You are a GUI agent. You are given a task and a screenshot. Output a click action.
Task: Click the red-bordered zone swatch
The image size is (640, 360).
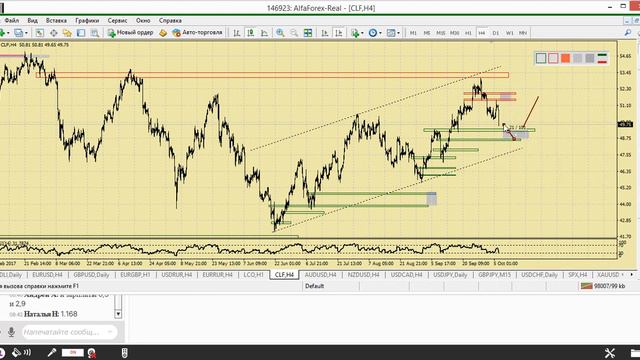click(x=553, y=58)
